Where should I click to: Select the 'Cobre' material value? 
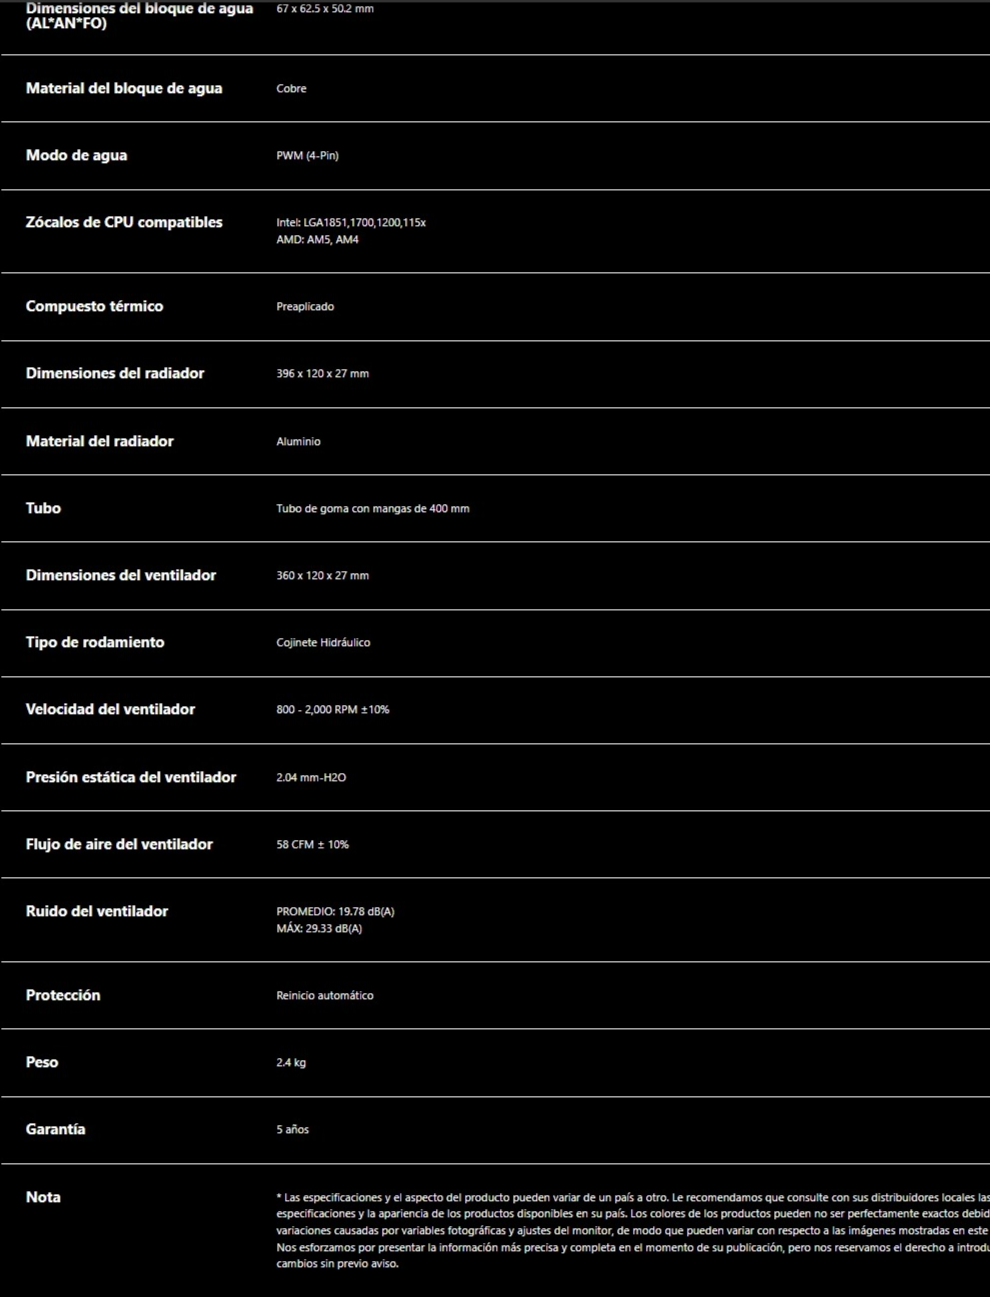(x=291, y=88)
